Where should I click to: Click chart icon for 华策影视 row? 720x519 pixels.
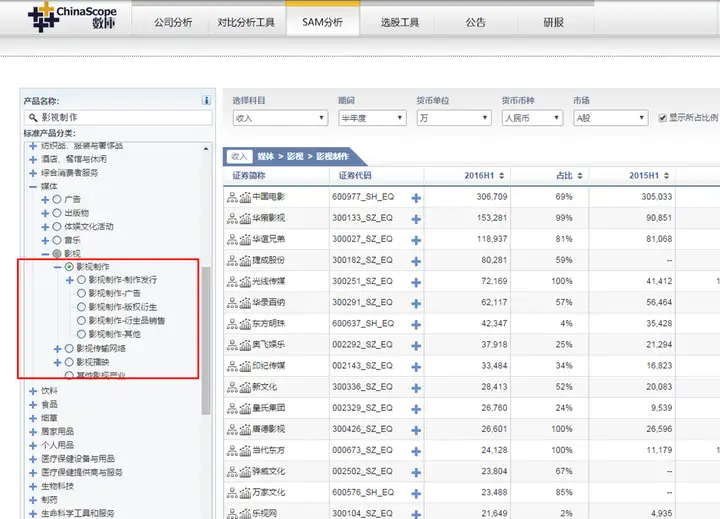[245, 219]
